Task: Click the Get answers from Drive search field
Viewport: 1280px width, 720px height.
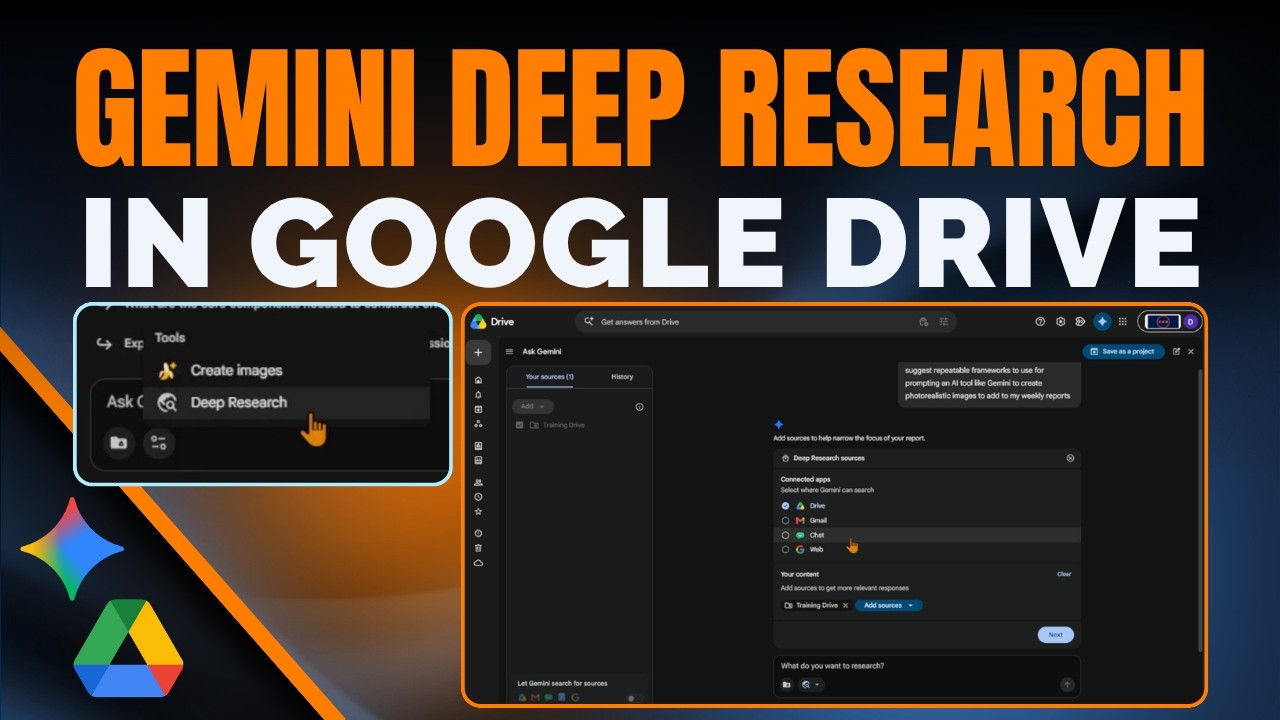Action: [x=765, y=322]
